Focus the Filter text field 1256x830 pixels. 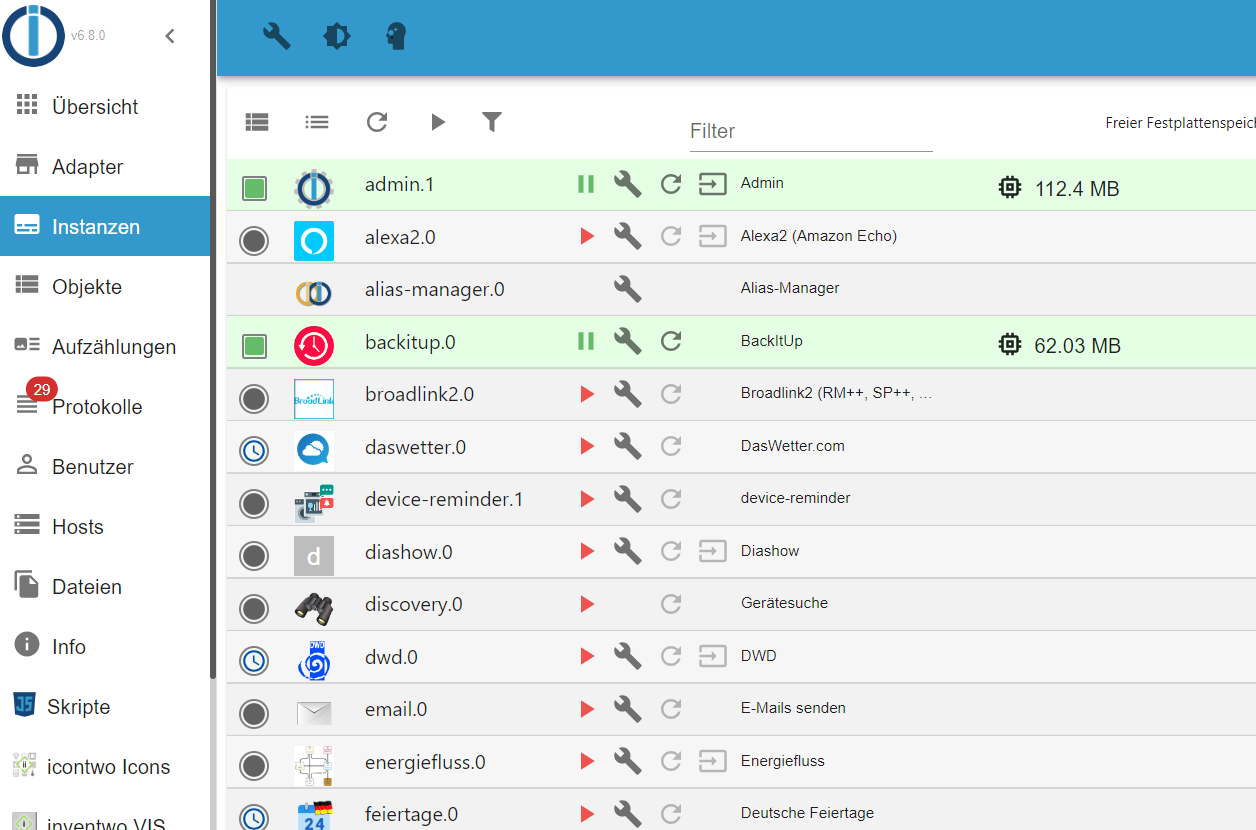(x=811, y=131)
